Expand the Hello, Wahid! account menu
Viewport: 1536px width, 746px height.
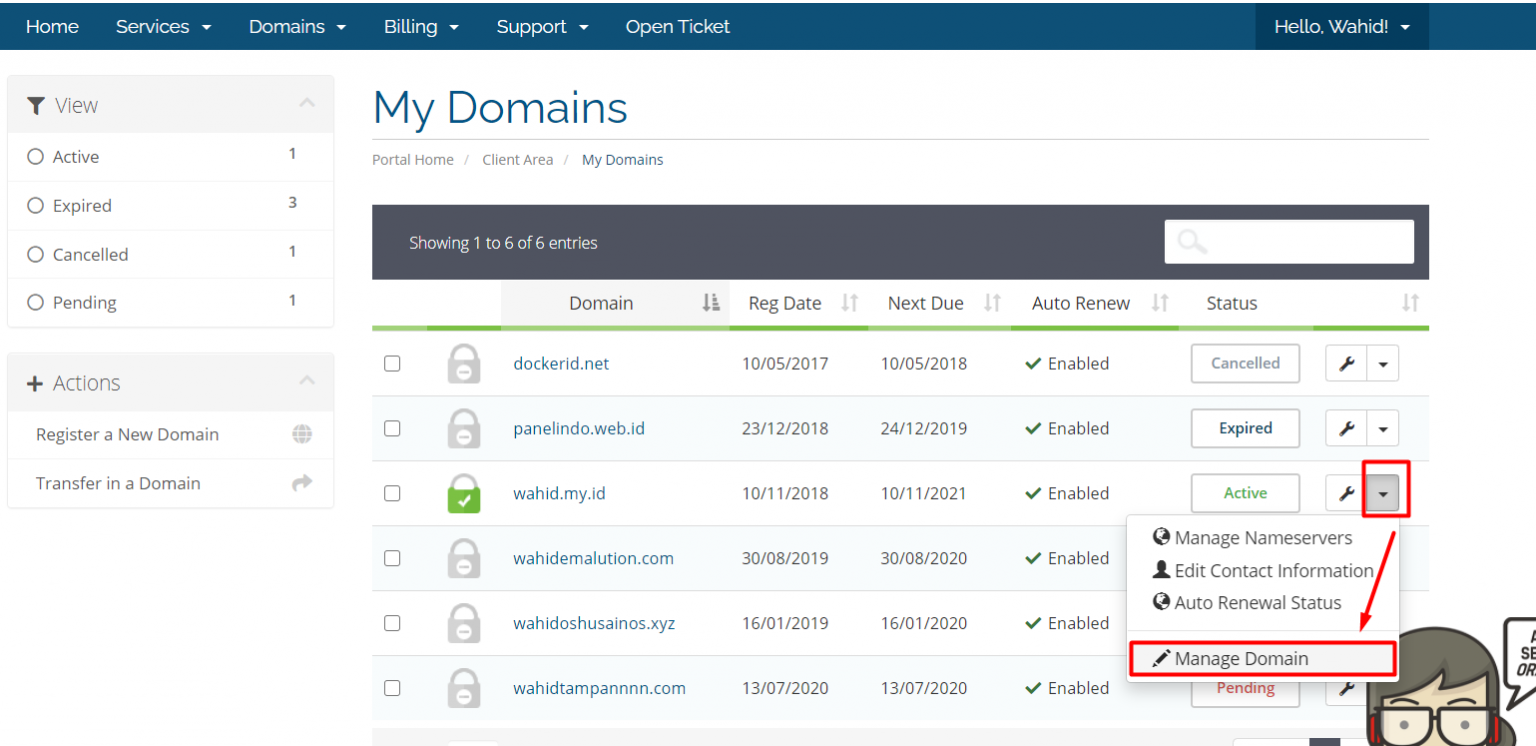click(1342, 27)
